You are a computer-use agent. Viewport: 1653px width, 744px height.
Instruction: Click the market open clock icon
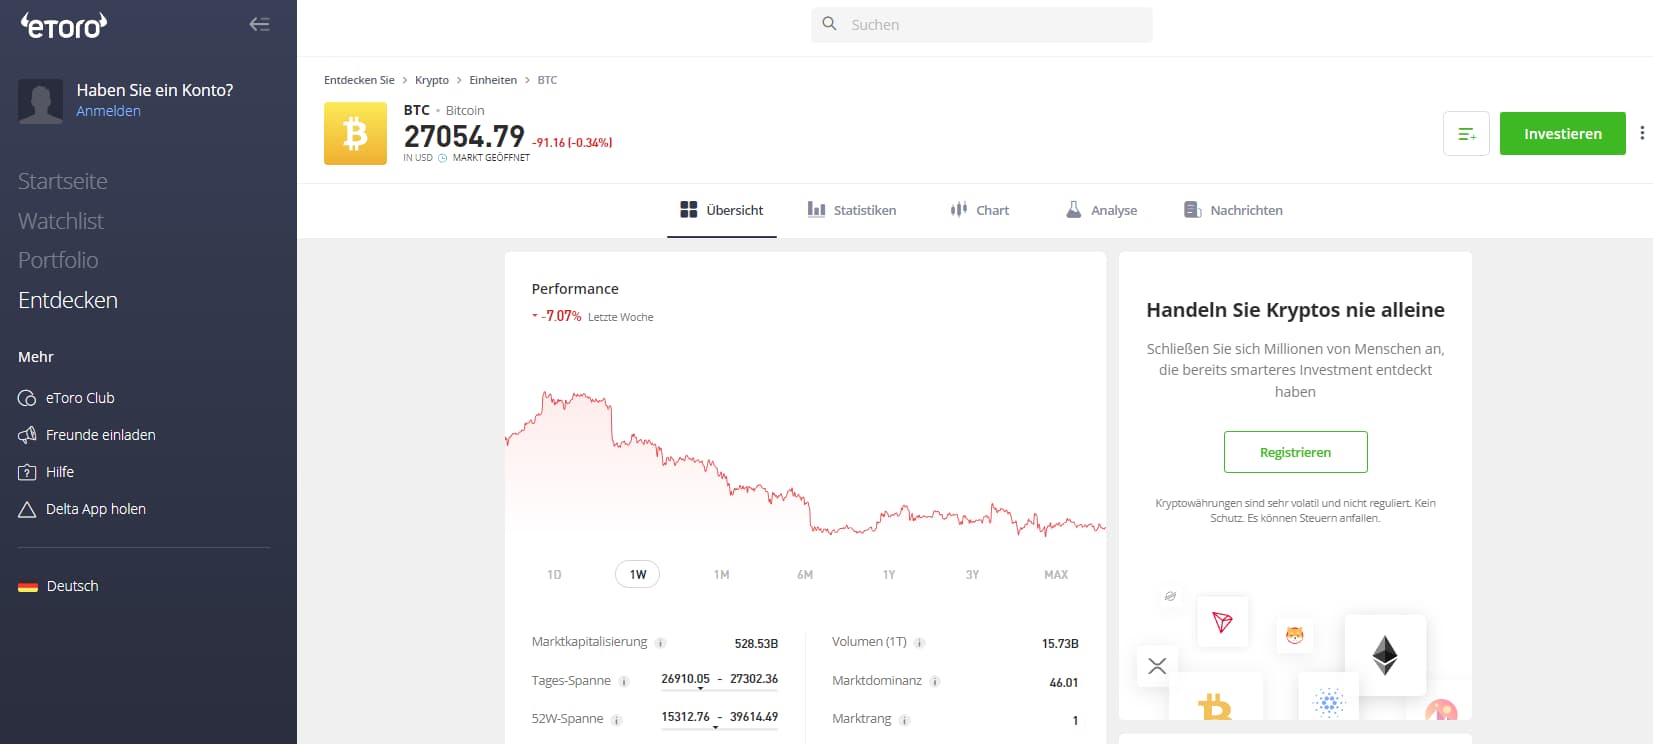[x=443, y=158]
